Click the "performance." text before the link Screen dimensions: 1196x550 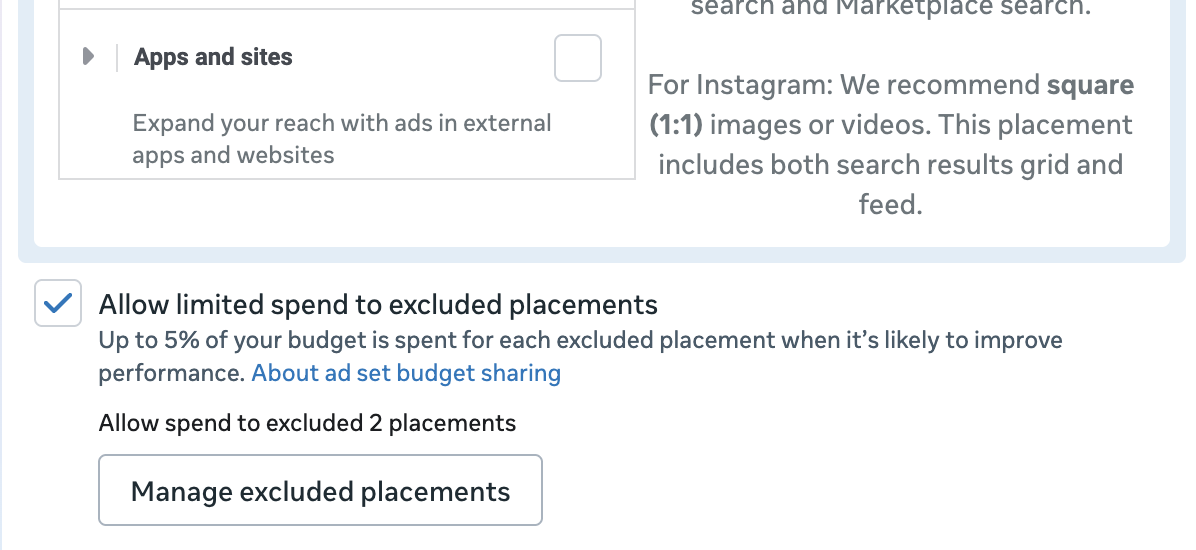pyautogui.click(x=171, y=374)
